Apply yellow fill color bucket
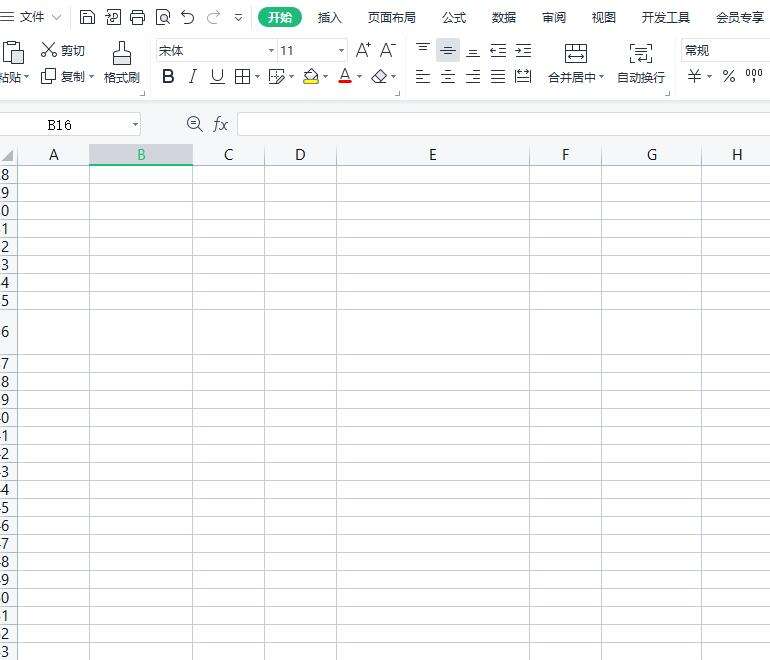The image size is (770, 660). pyautogui.click(x=311, y=77)
